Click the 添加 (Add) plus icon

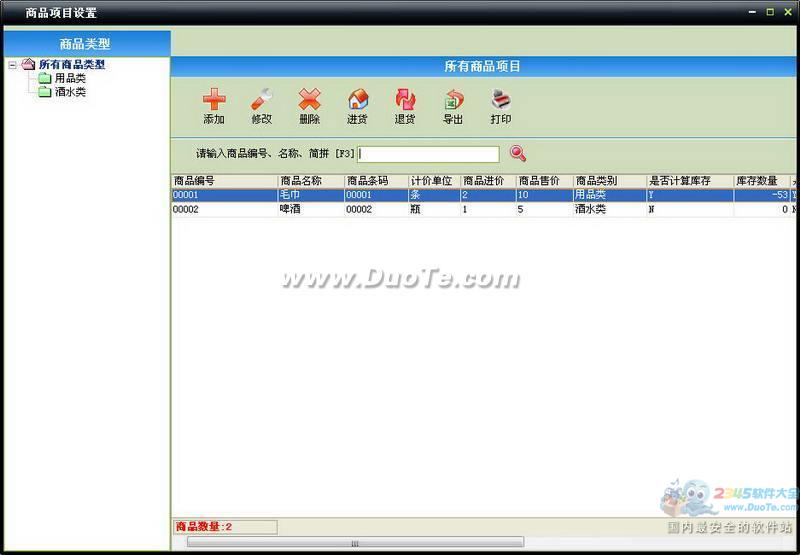click(x=214, y=100)
